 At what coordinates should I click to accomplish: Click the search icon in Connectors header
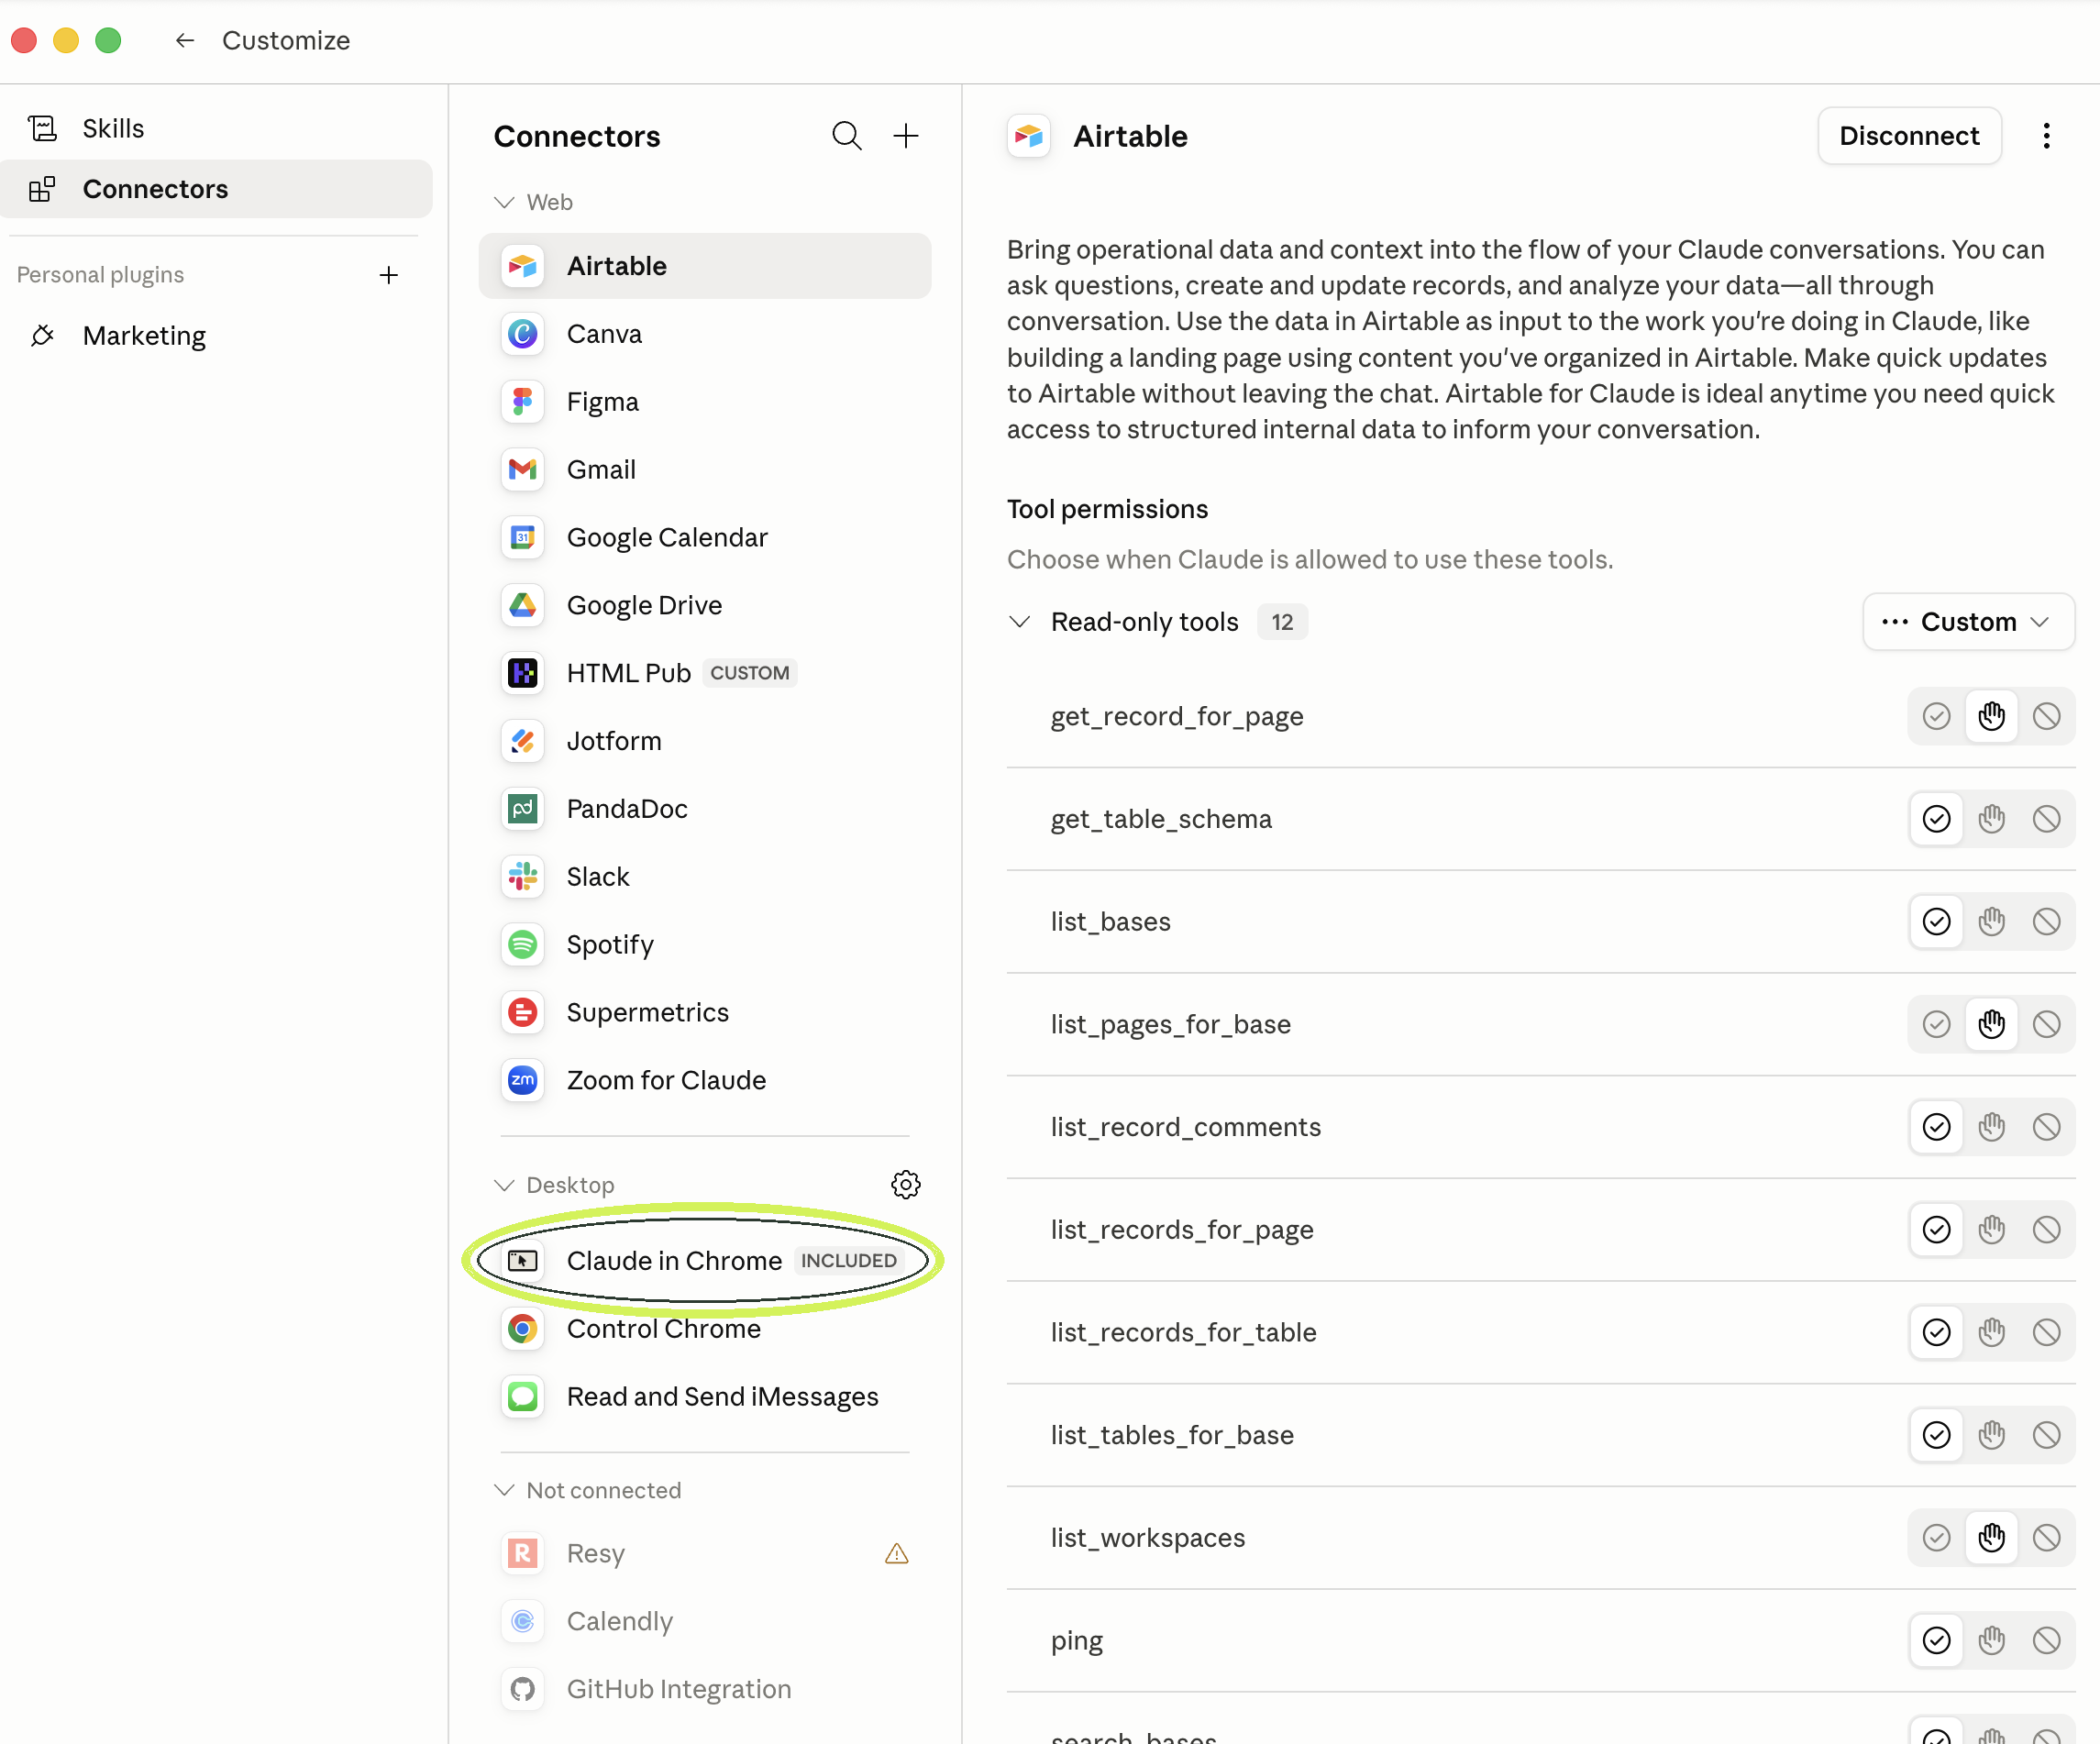(x=846, y=136)
